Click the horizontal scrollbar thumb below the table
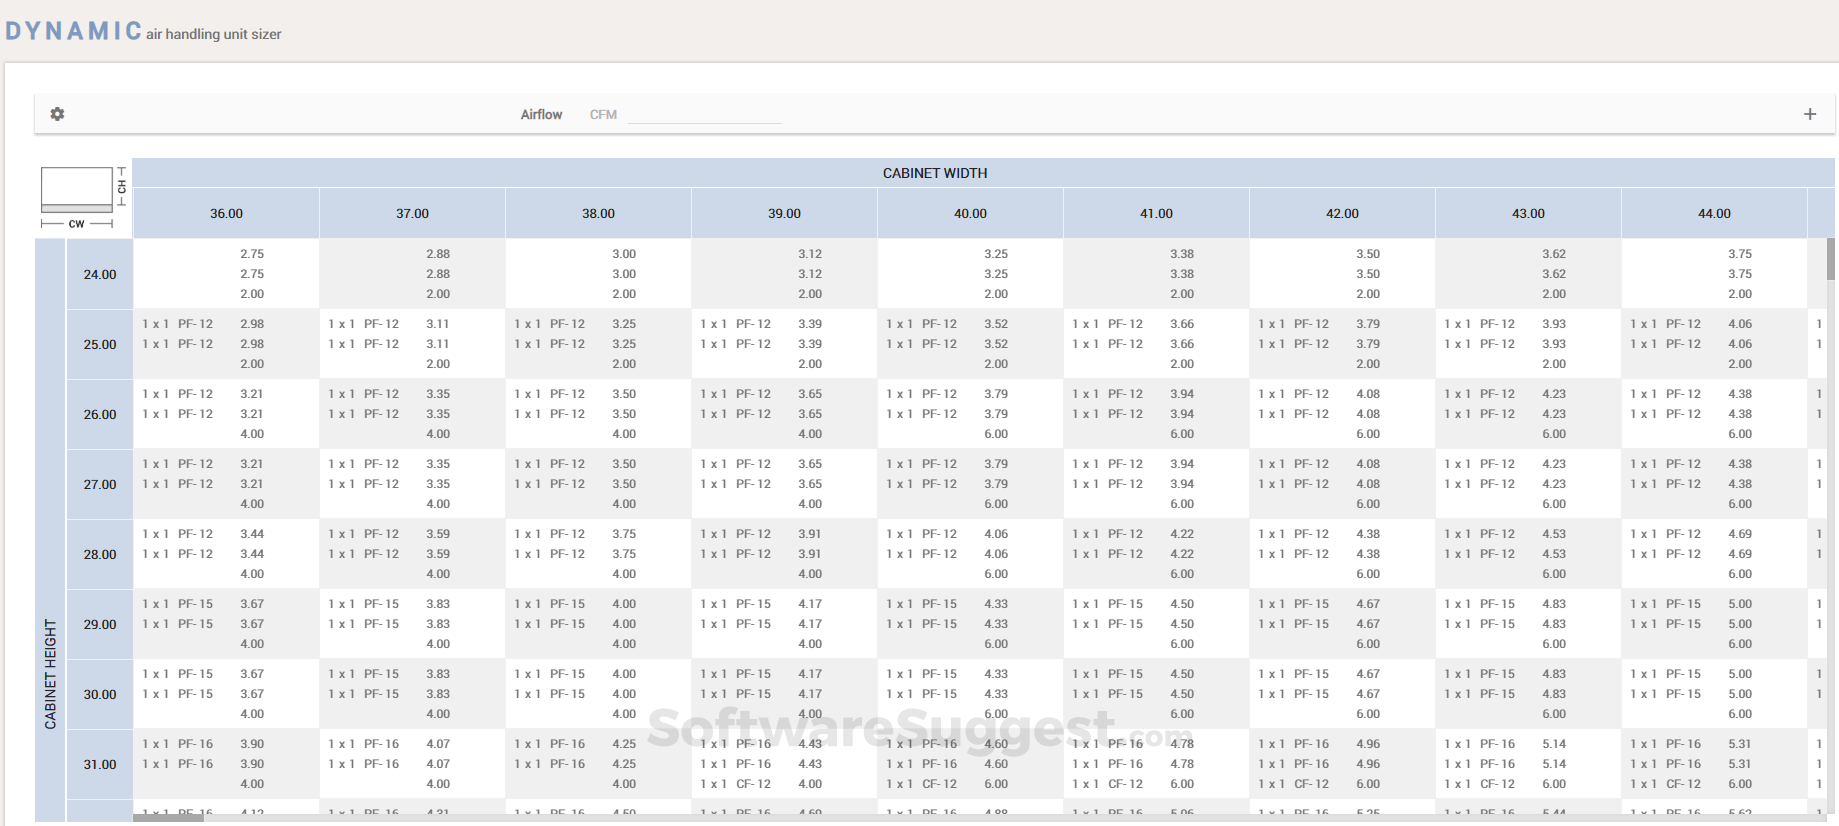Viewport: 1839px width, 826px height. [x=168, y=818]
